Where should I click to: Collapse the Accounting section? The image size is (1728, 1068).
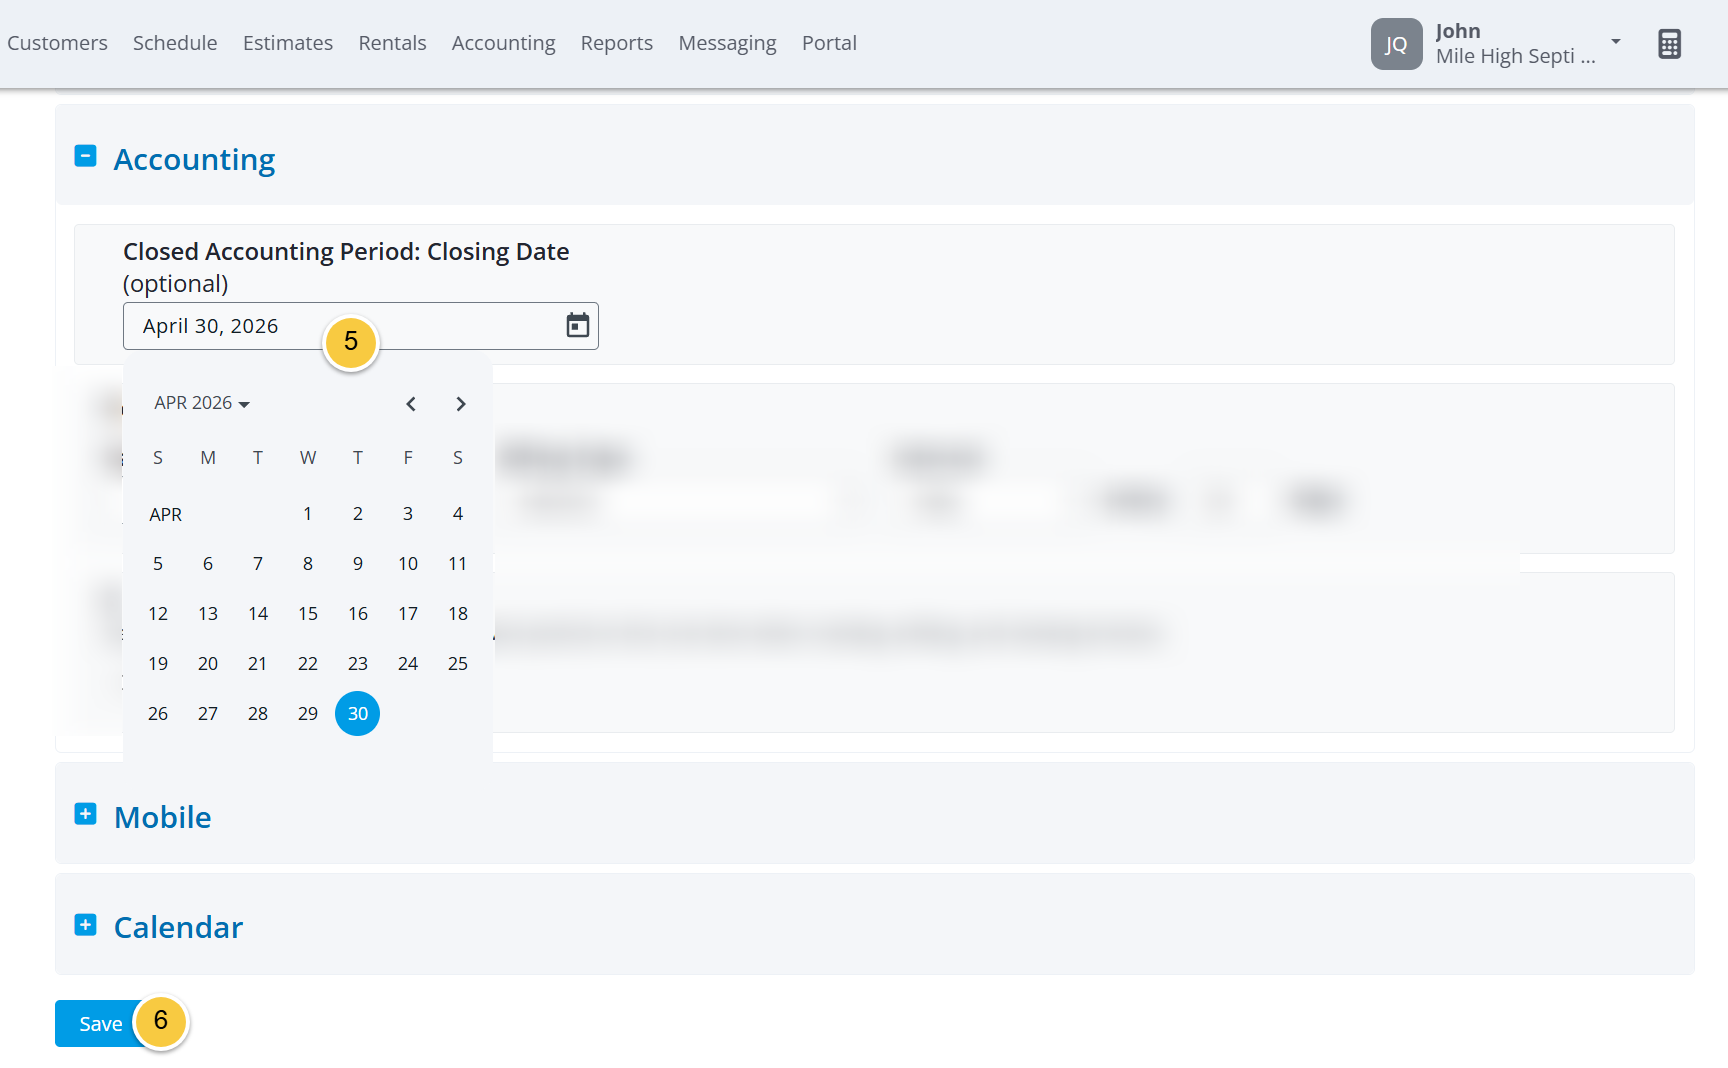(x=86, y=156)
